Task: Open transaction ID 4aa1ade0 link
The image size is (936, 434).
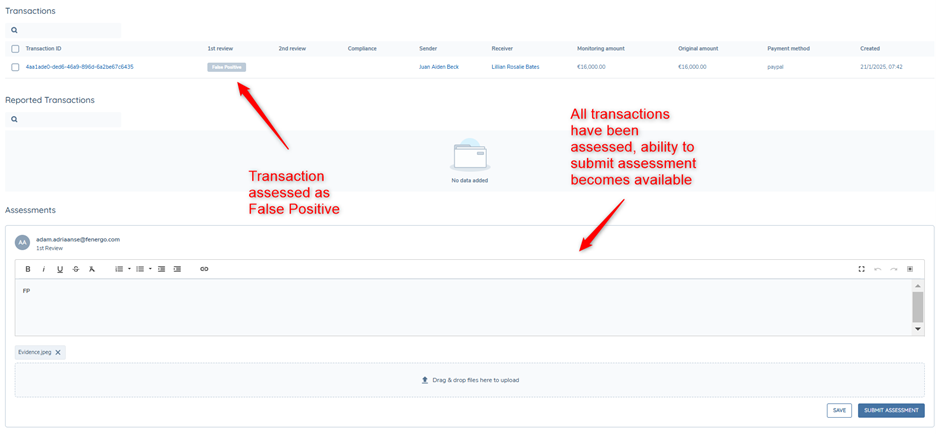Action: click(x=79, y=67)
